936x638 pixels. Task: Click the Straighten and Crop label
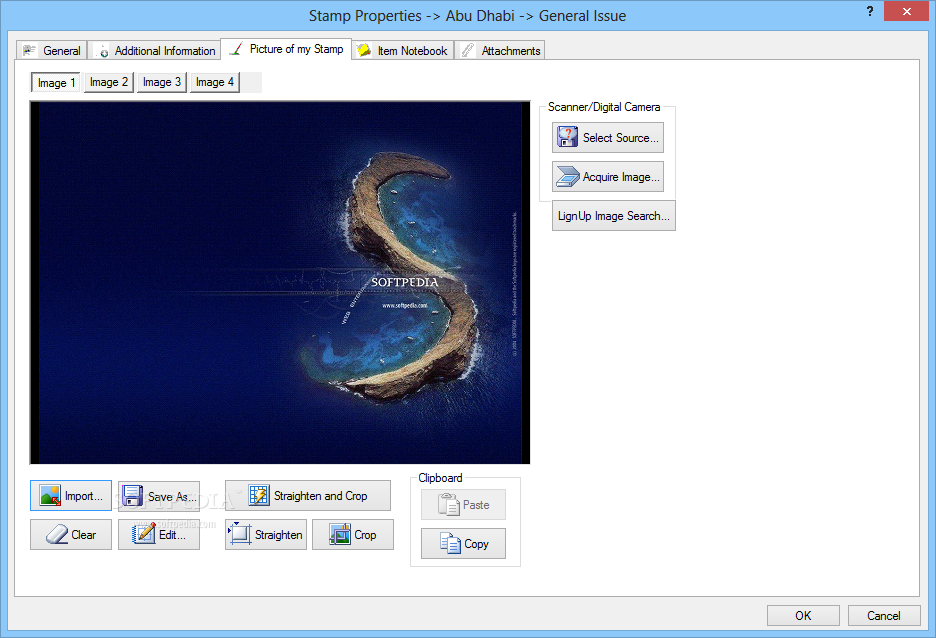coord(321,496)
